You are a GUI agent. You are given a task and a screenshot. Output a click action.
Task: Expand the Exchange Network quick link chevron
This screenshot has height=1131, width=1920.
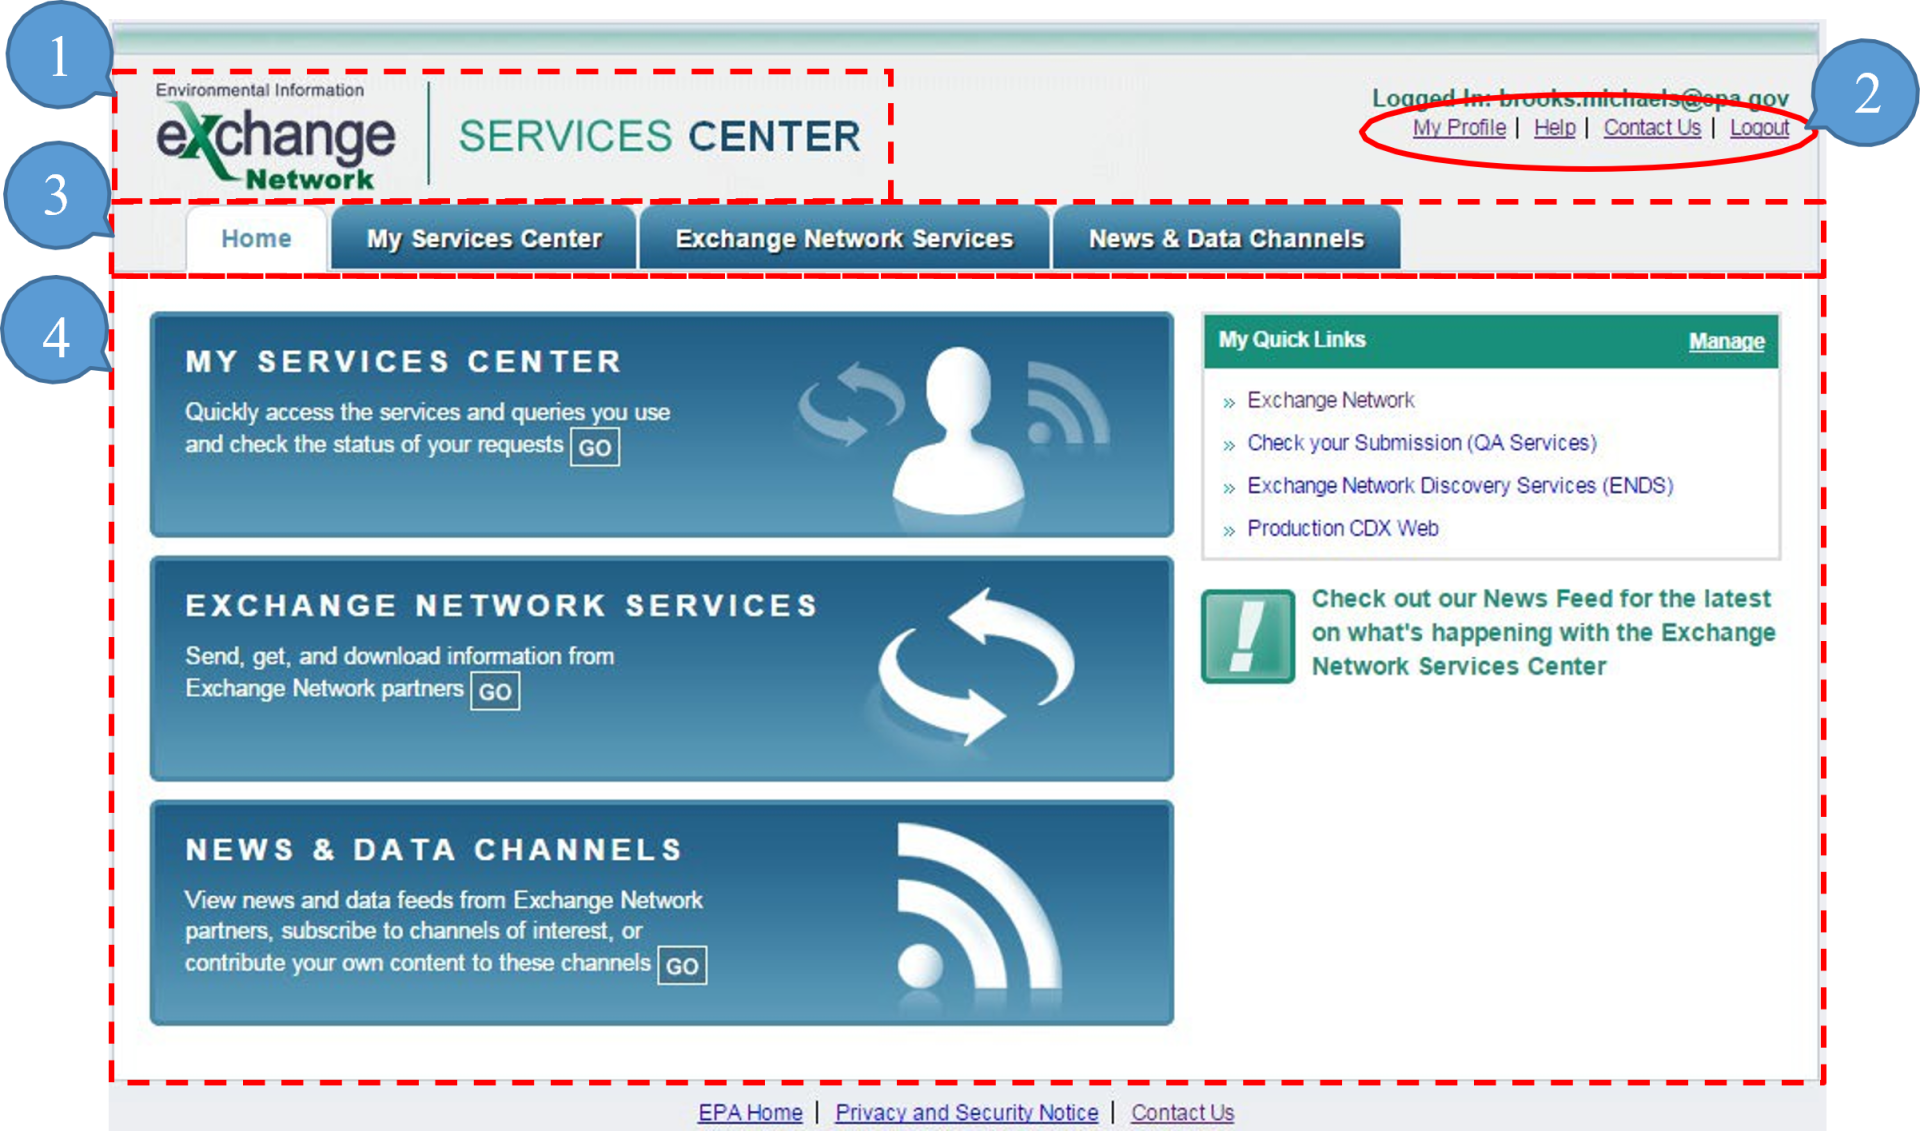click(x=1228, y=400)
